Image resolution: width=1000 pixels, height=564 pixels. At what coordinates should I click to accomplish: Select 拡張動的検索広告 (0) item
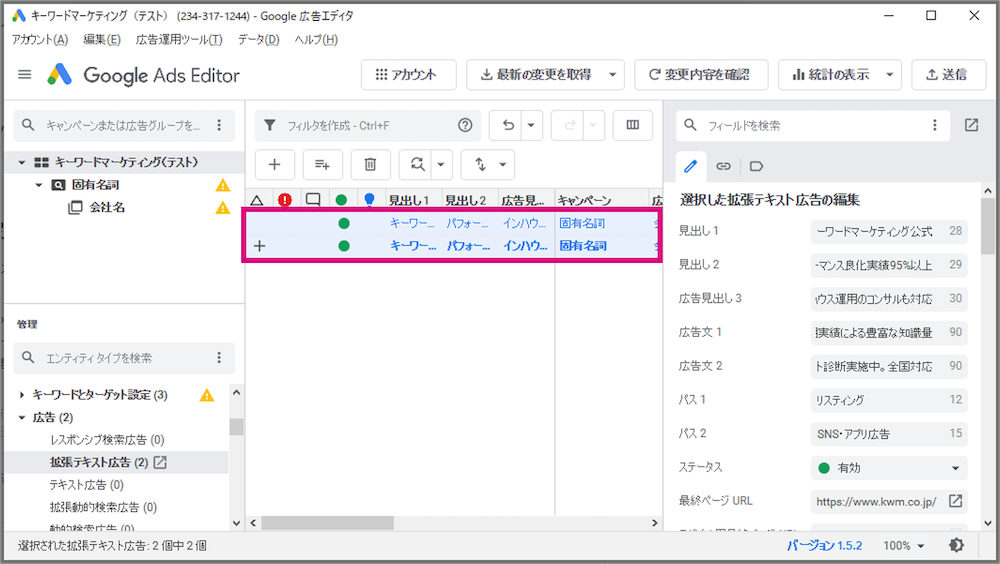click(x=103, y=507)
